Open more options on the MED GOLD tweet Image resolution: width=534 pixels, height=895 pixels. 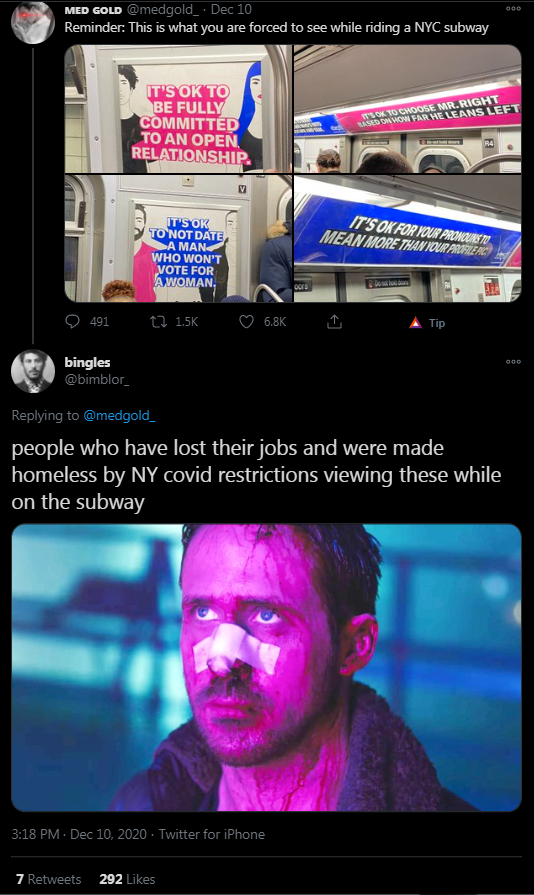pos(513,9)
